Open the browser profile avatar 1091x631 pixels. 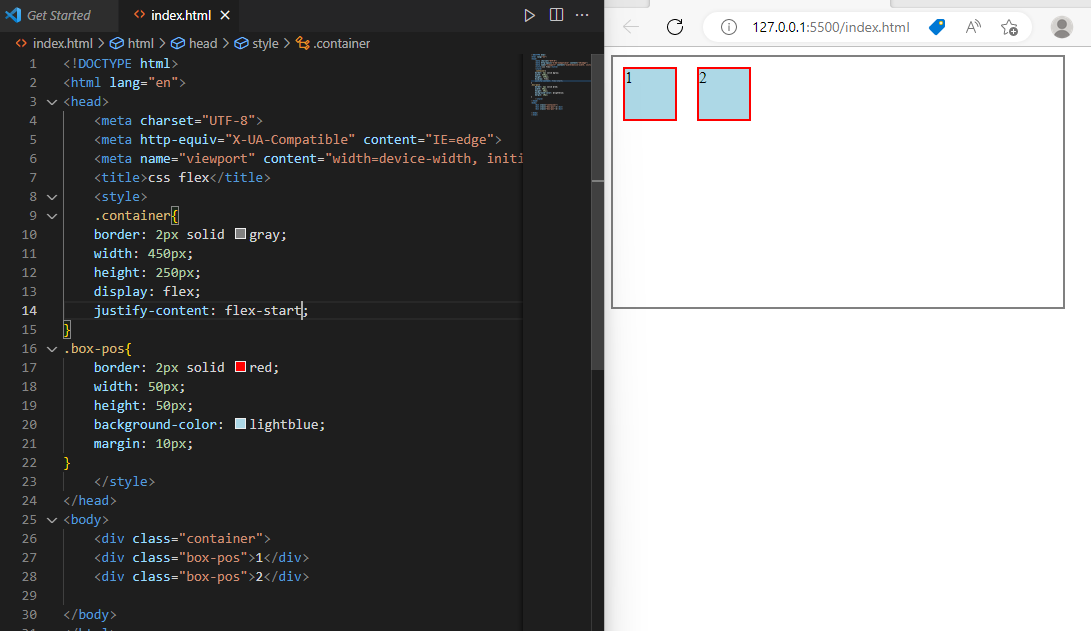point(1062,27)
